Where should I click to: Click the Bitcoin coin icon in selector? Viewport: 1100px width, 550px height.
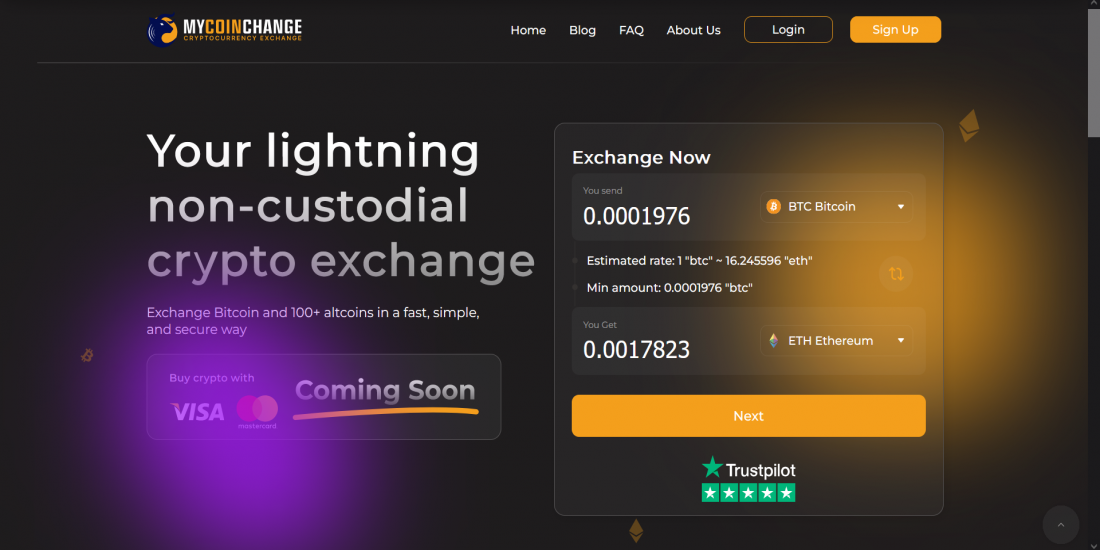pos(774,207)
